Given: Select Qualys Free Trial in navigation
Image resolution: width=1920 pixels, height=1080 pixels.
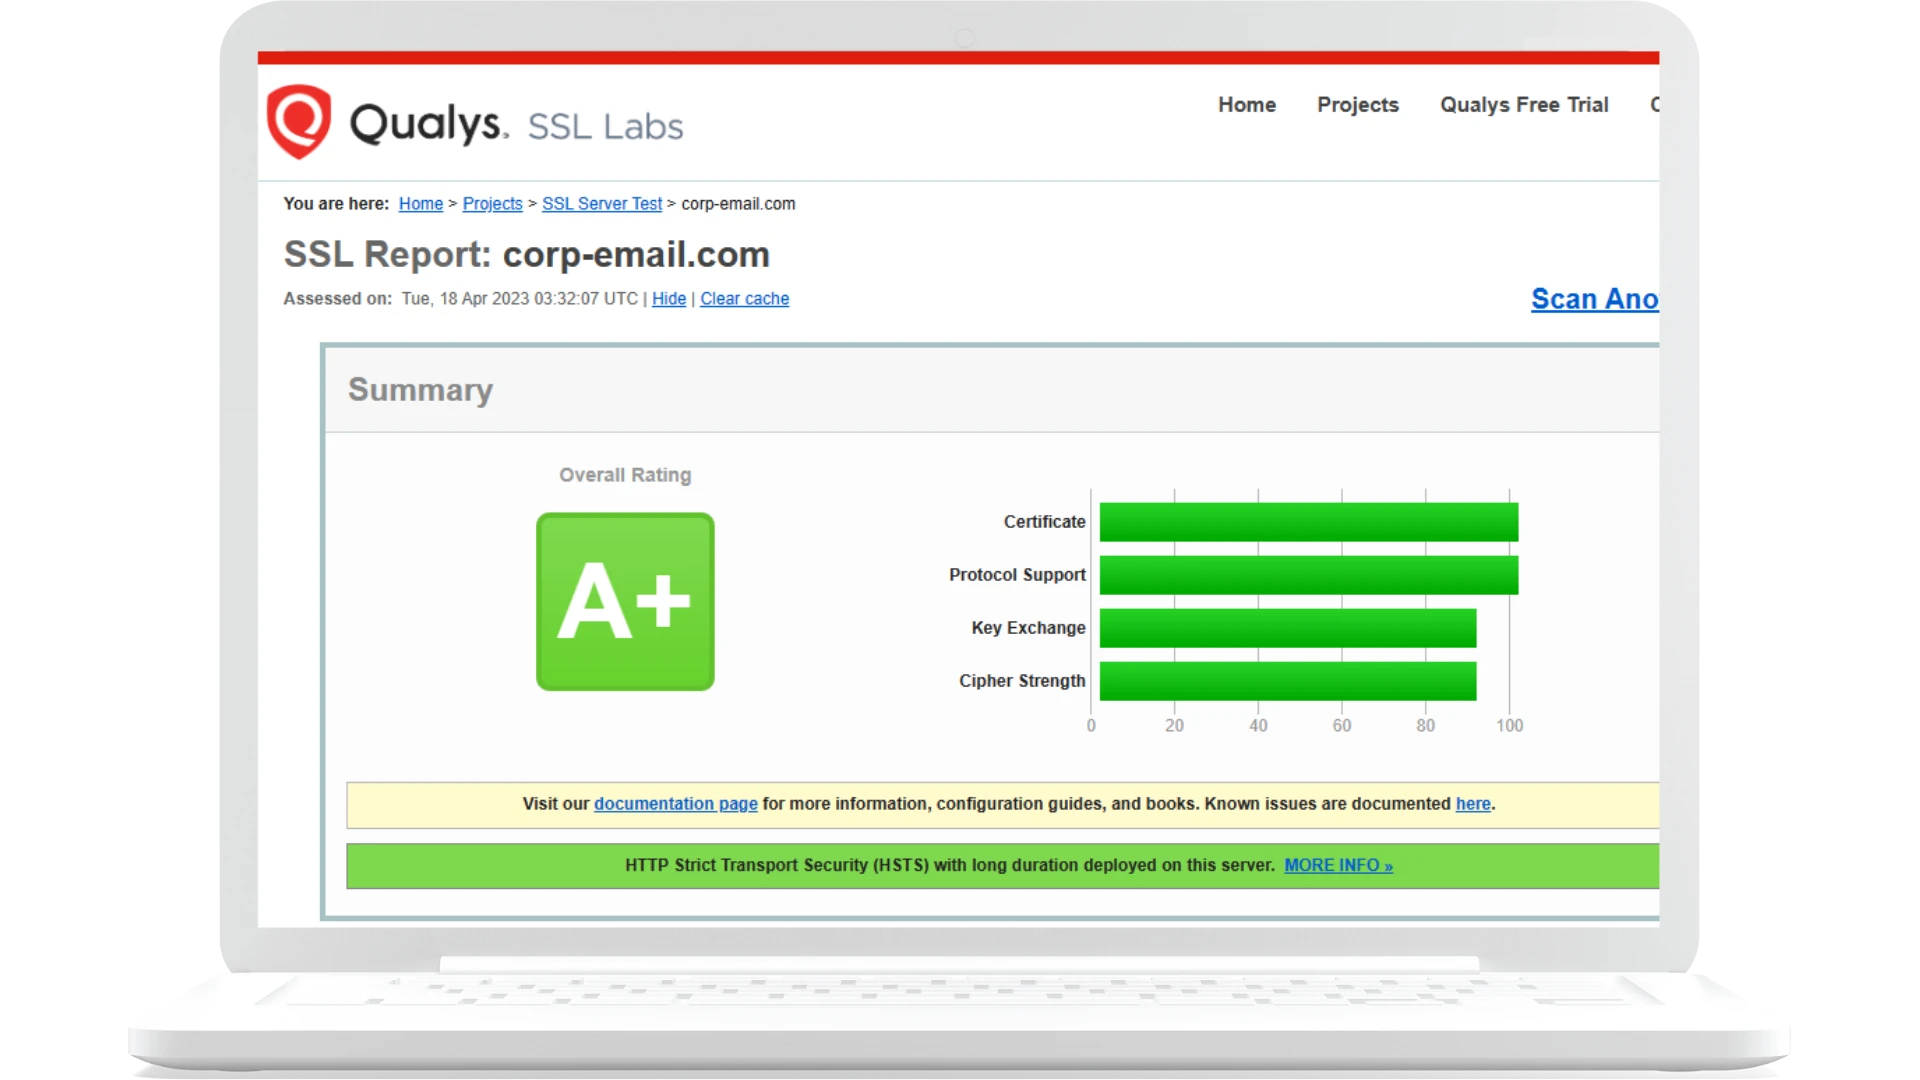Looking at the screenshot, I should click(x=1523, y=105).
